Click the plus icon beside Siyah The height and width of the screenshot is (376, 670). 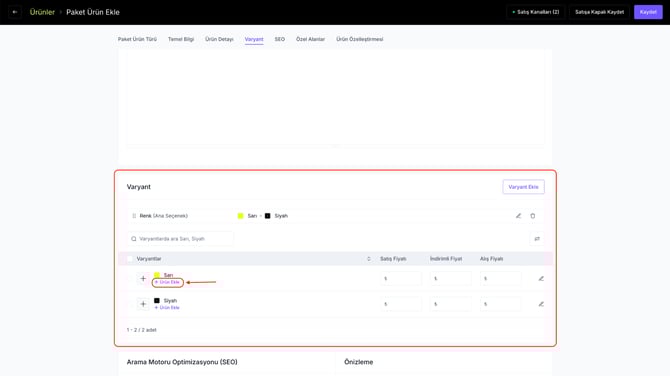(143, 304)
